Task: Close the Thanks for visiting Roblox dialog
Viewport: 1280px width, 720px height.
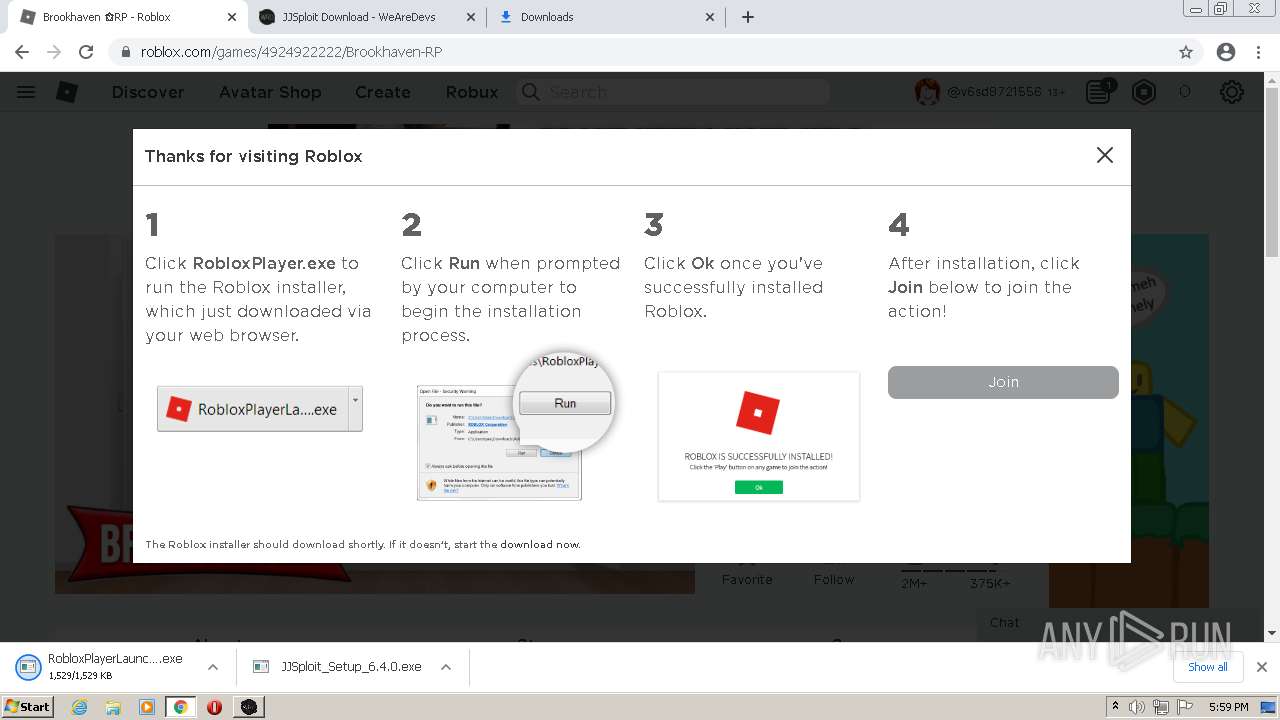Action: pyautogui.click(x=1105, y=155)
